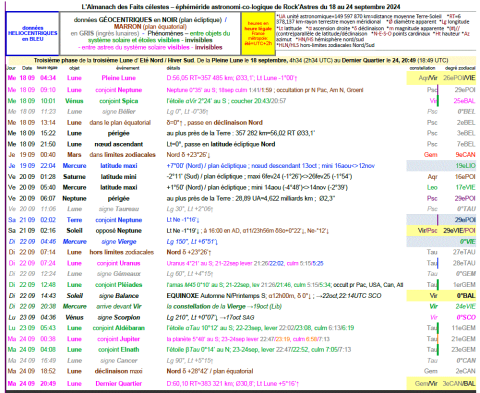Click the "EQUINOXE" details text
Viewport: 480px width, 393px height.
point(183,296)
